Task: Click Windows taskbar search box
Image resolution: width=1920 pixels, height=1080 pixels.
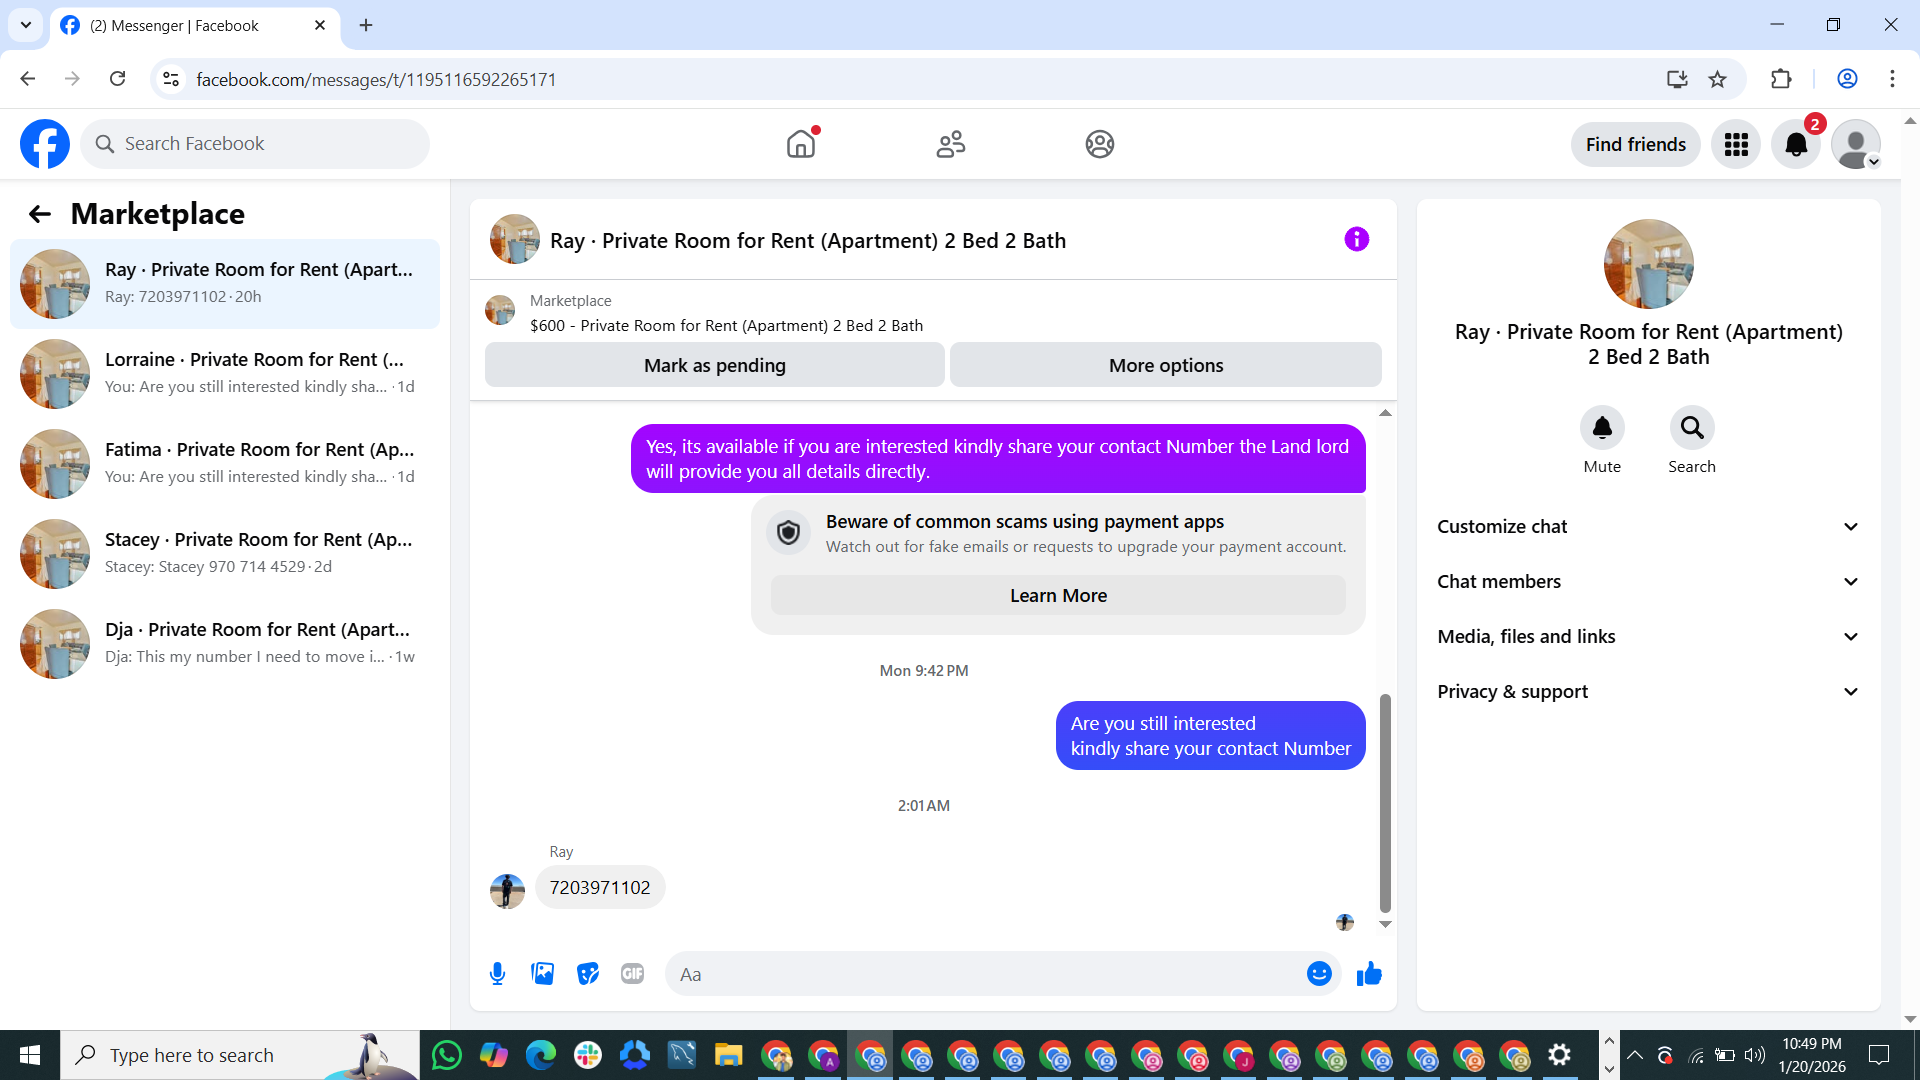Action: click(240, 1055)
